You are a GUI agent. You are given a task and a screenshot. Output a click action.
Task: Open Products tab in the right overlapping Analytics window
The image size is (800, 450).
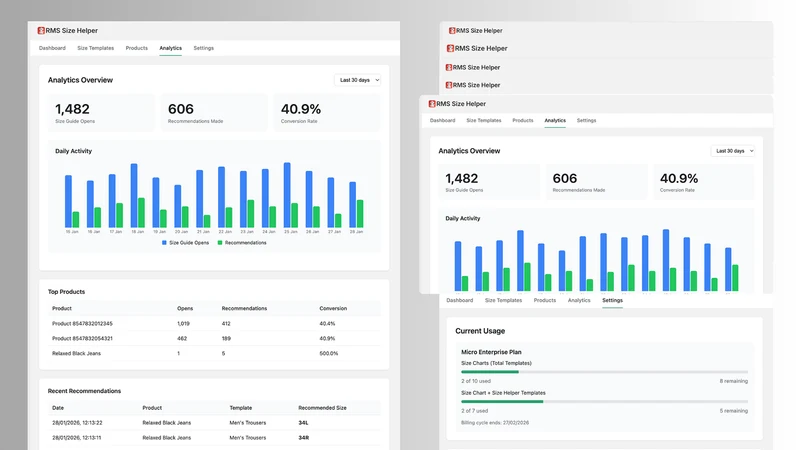click(x=522, y=120)
